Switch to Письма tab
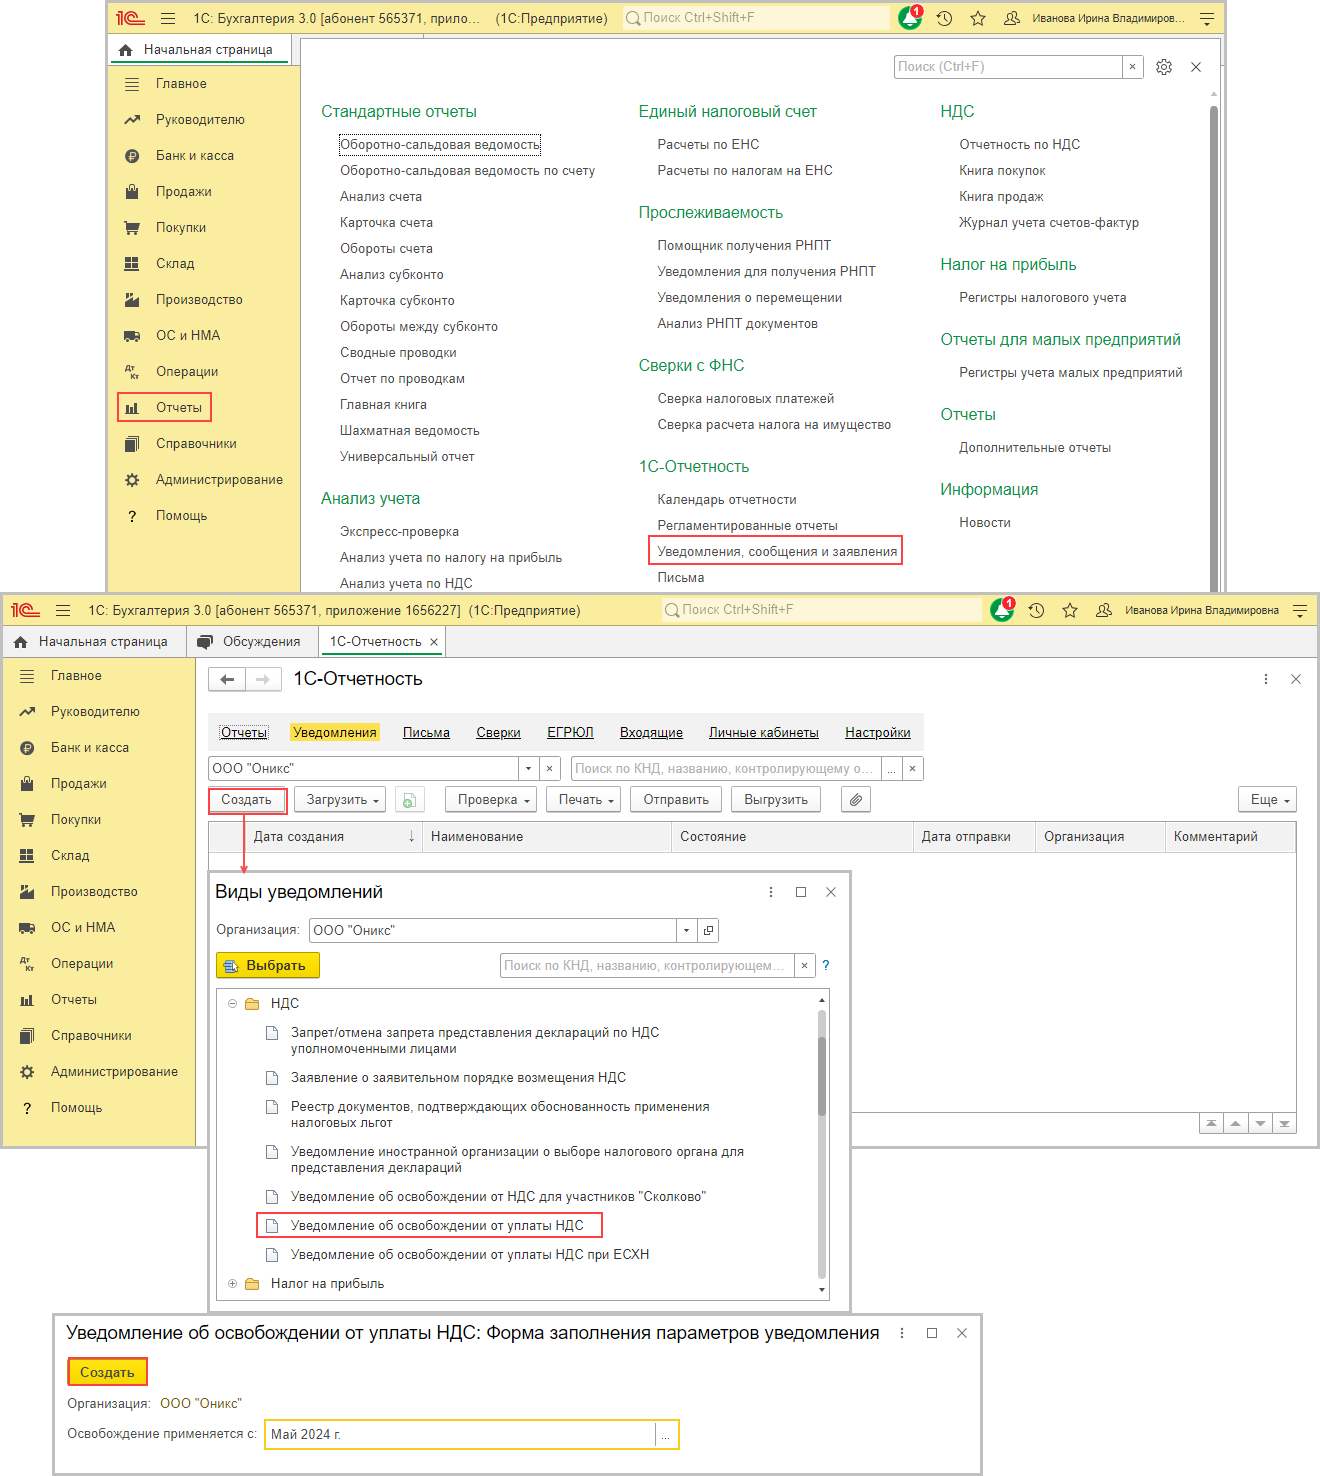Viewport: 1320px width, 1476px height. 426,733
